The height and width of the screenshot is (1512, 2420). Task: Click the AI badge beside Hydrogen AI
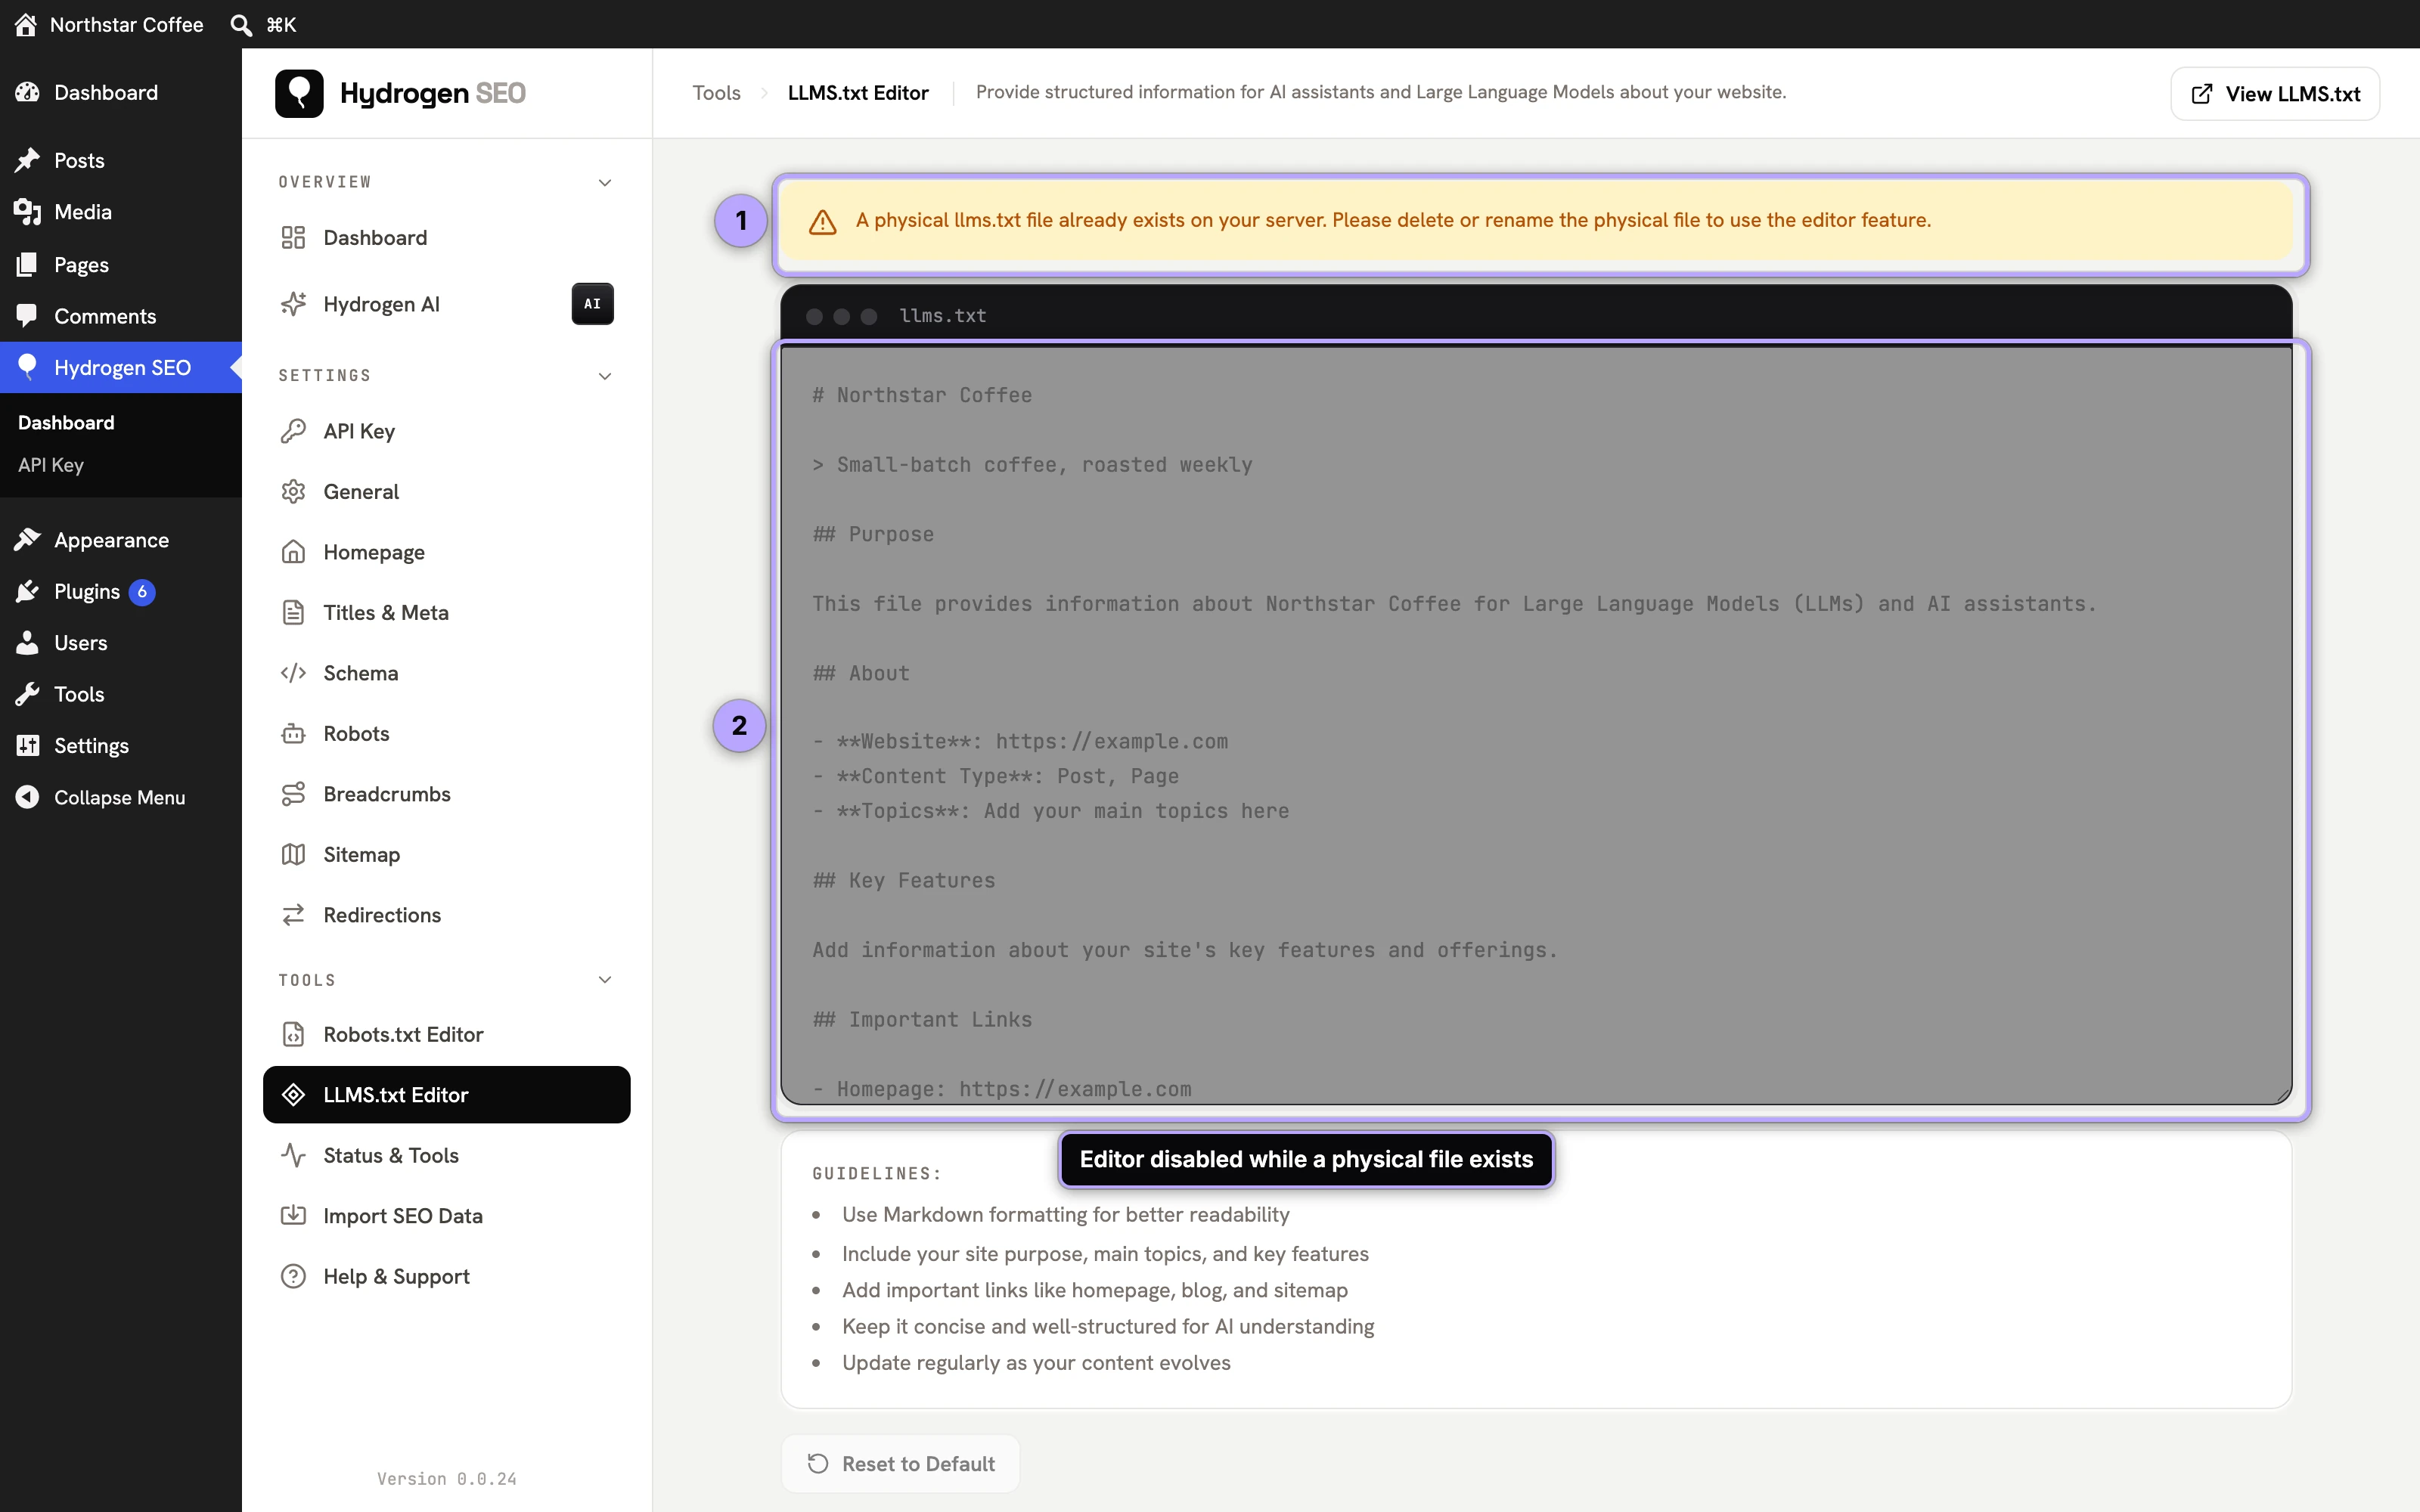coord(593,304)
